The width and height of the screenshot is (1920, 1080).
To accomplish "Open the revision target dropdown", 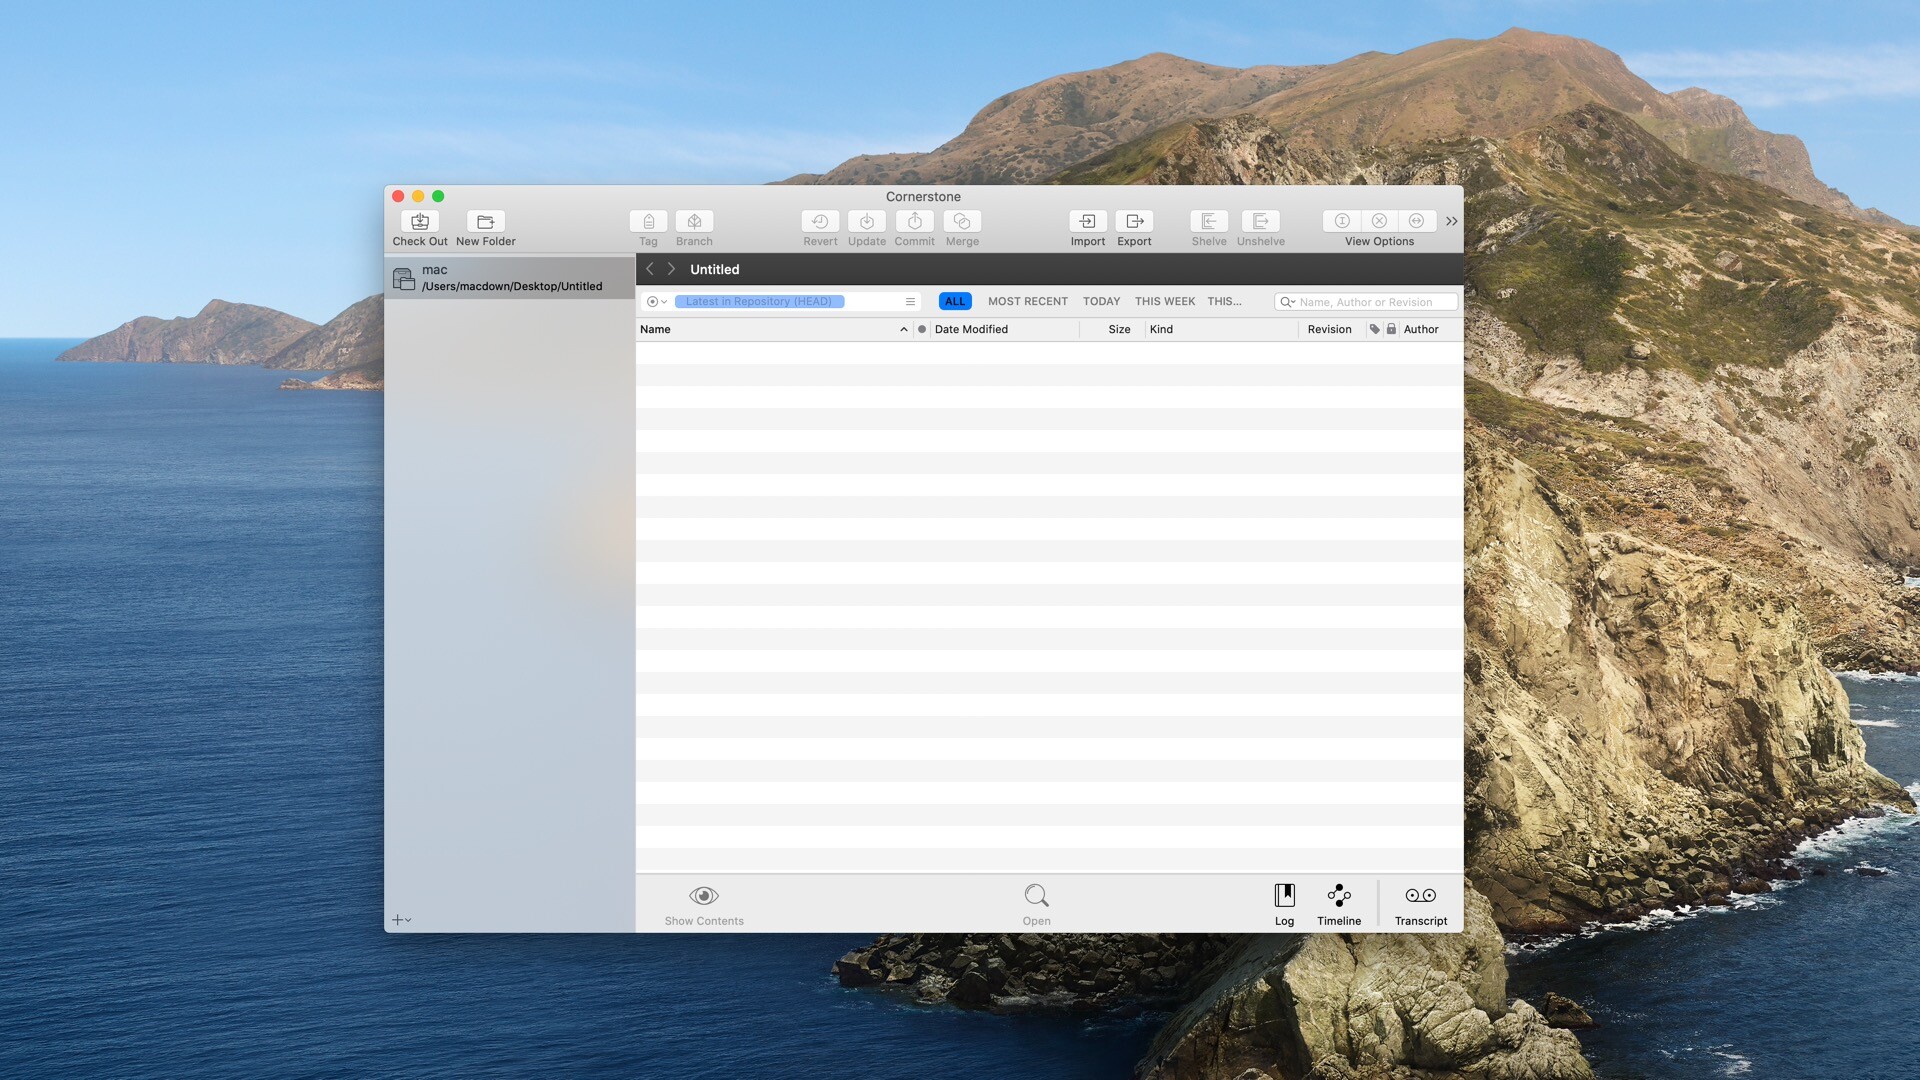I will pyautogui.click(x=657, y=302).
